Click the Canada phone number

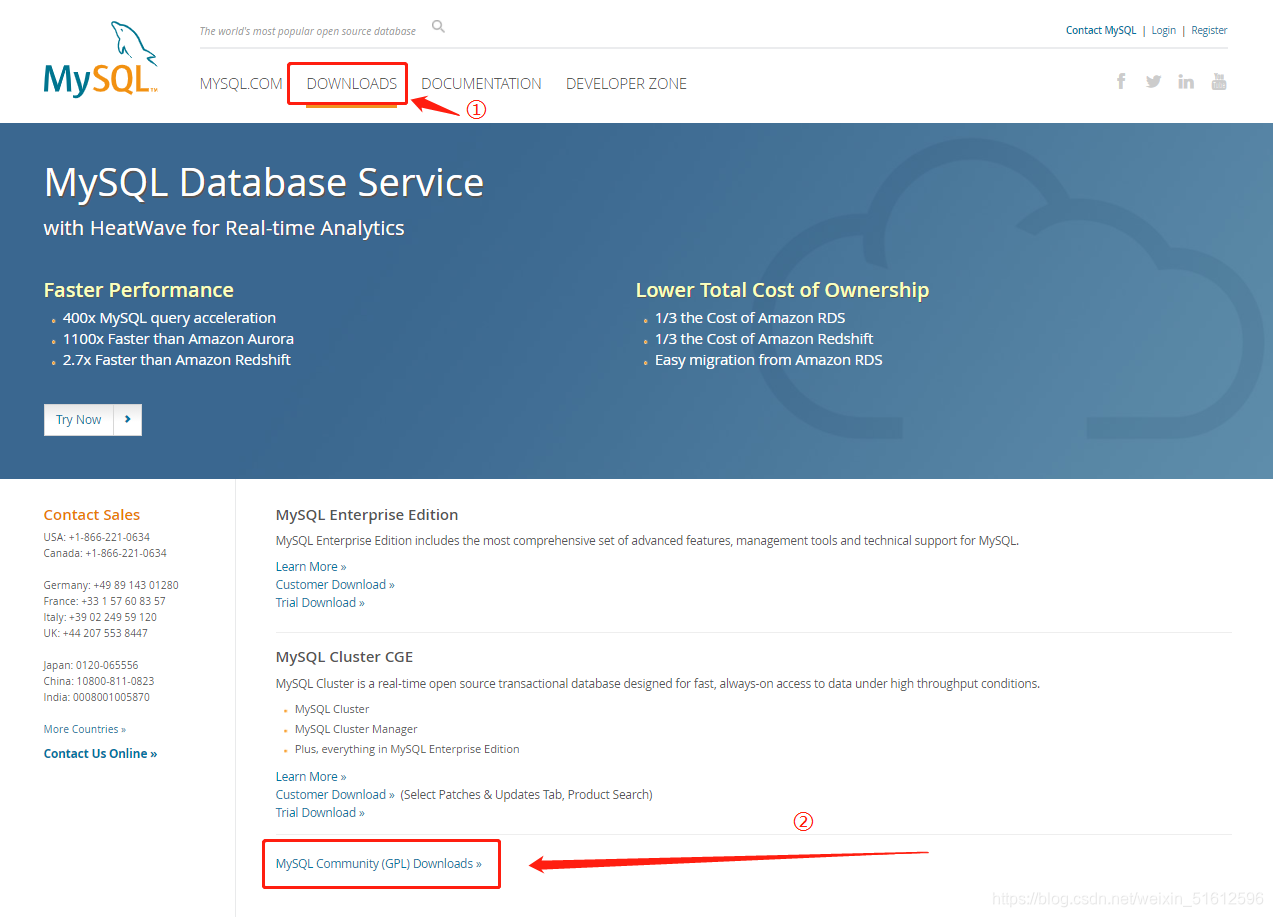[126, 553]
